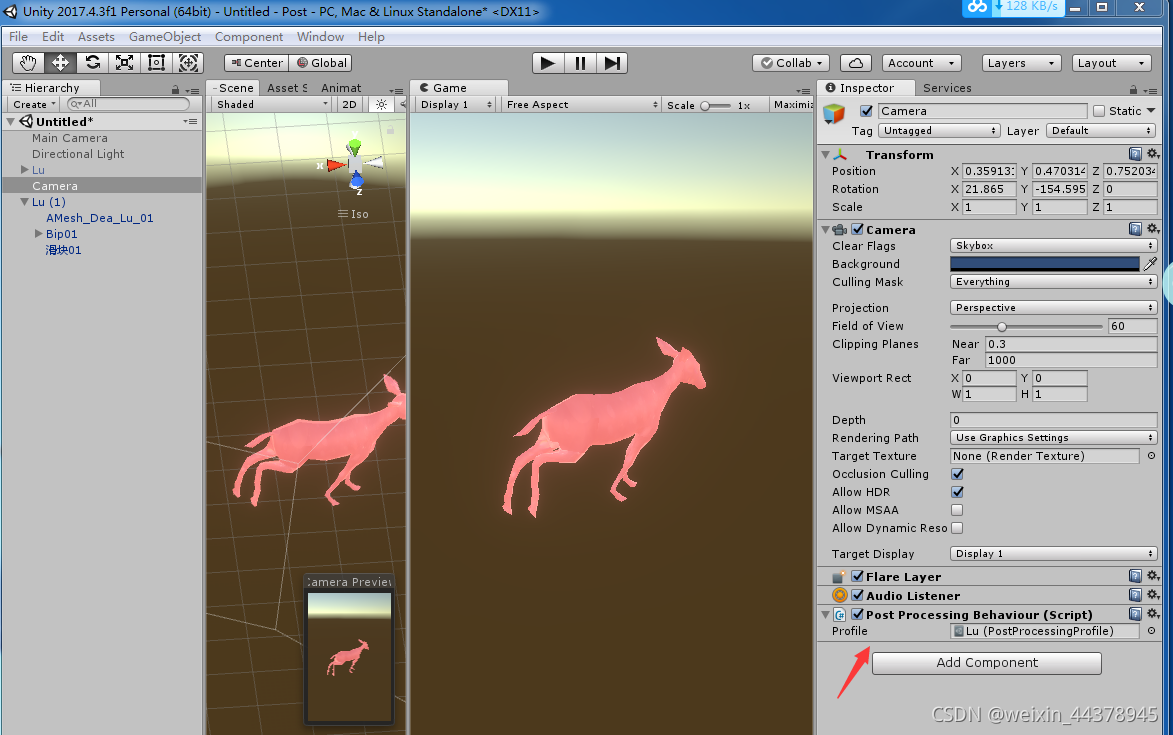The image size is (1173, 735).
Task: Select the Rotate tool
Action: coord(92,63)
